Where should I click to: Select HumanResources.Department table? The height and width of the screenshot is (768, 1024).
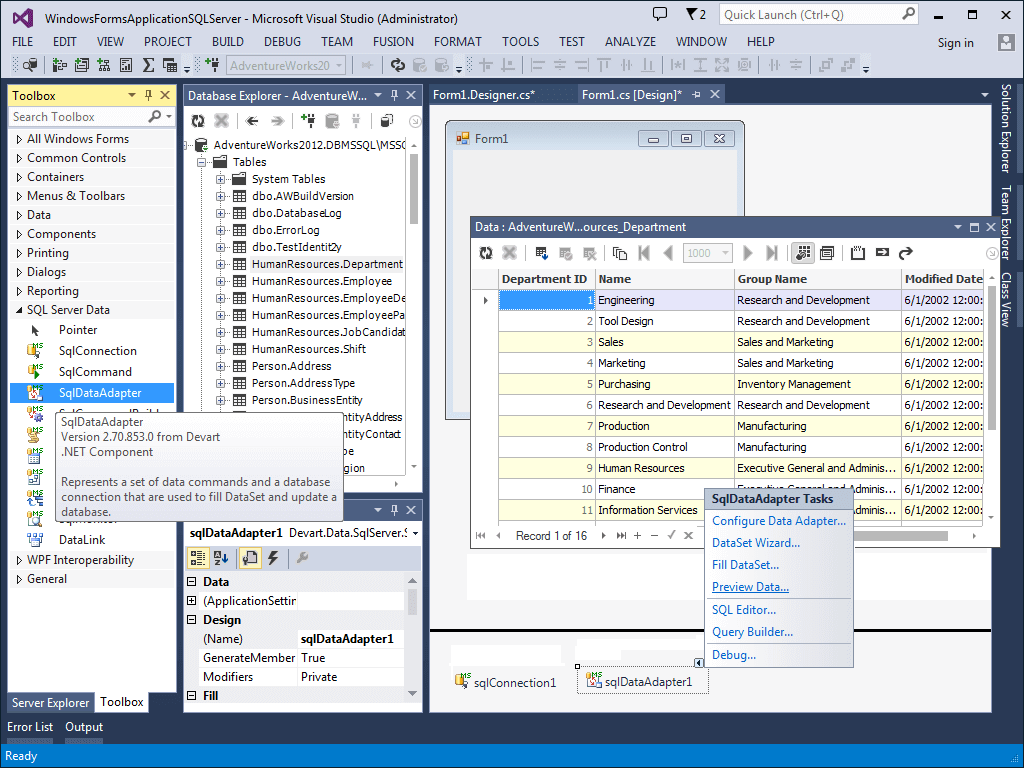coord(327,264)
